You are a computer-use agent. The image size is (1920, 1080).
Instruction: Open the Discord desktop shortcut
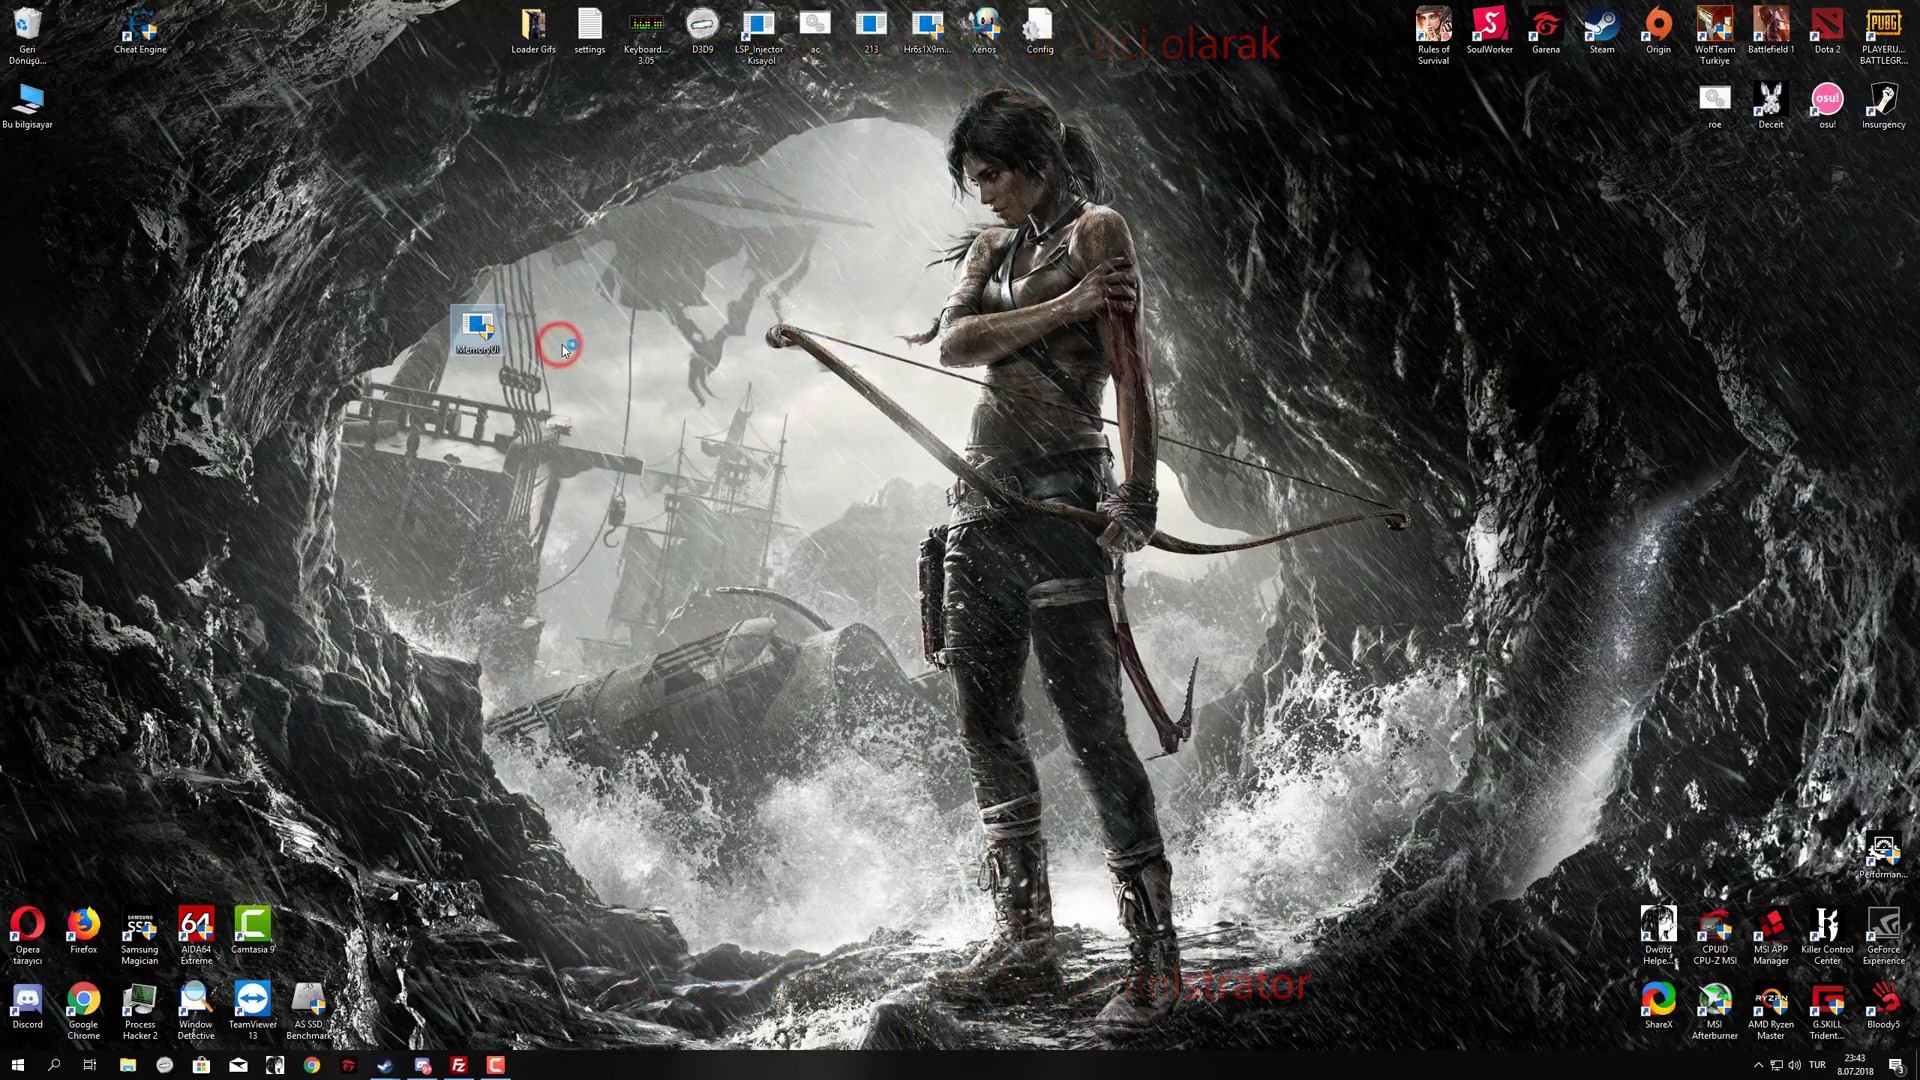pos(28,1007)
